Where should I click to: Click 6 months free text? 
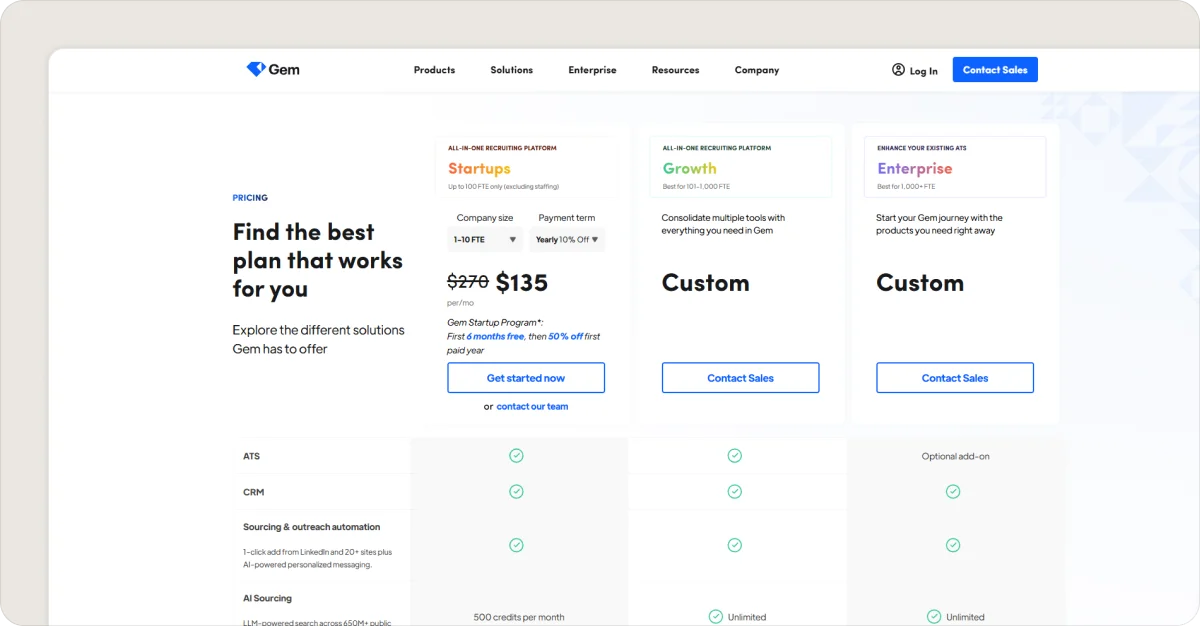pyautogui.click(x=495, y=337)
